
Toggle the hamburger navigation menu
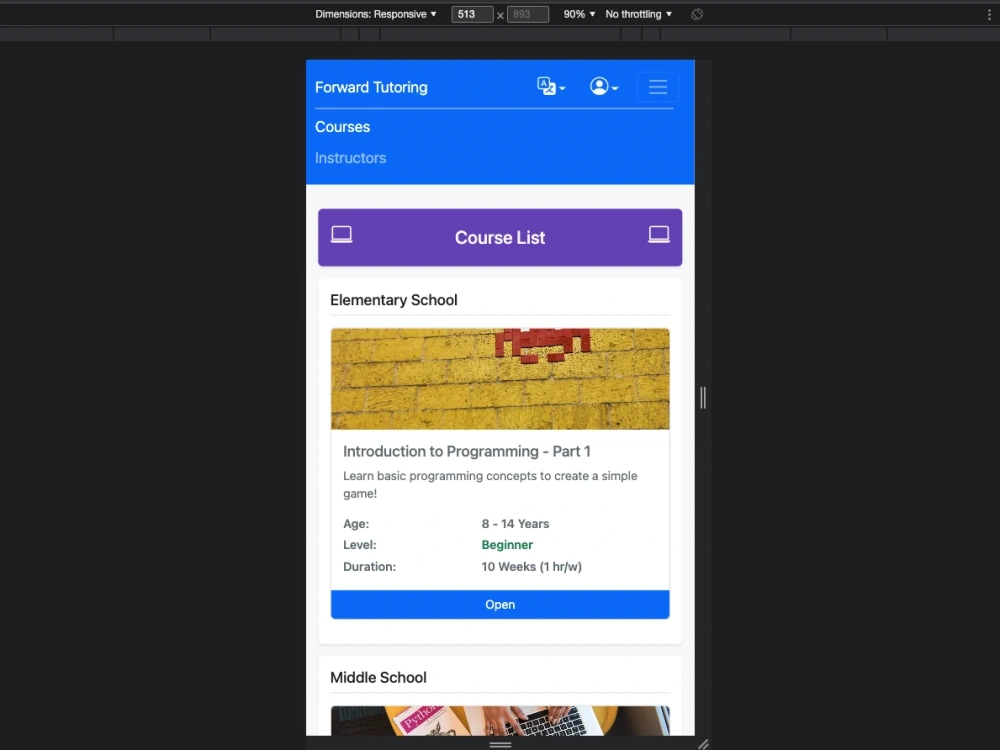click(658, 87)
